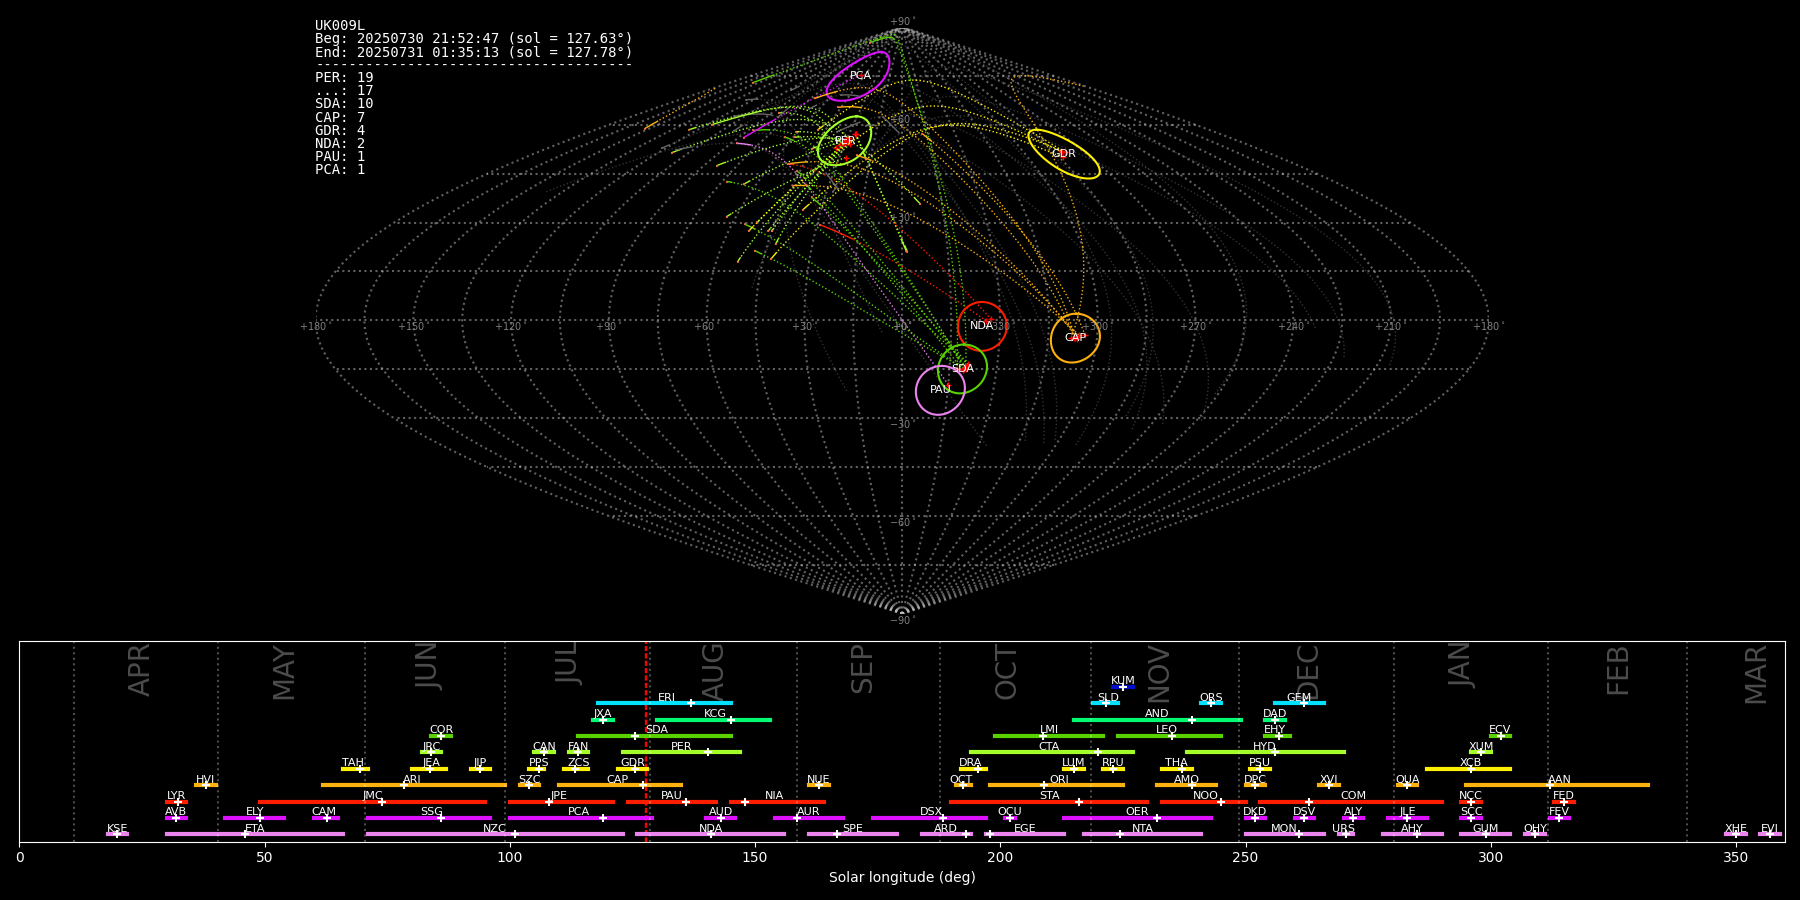The height and width of the screenshot is (900, 1800).
Task: Click the KCG shower bar in timeline
Action: tap(713, 720)
